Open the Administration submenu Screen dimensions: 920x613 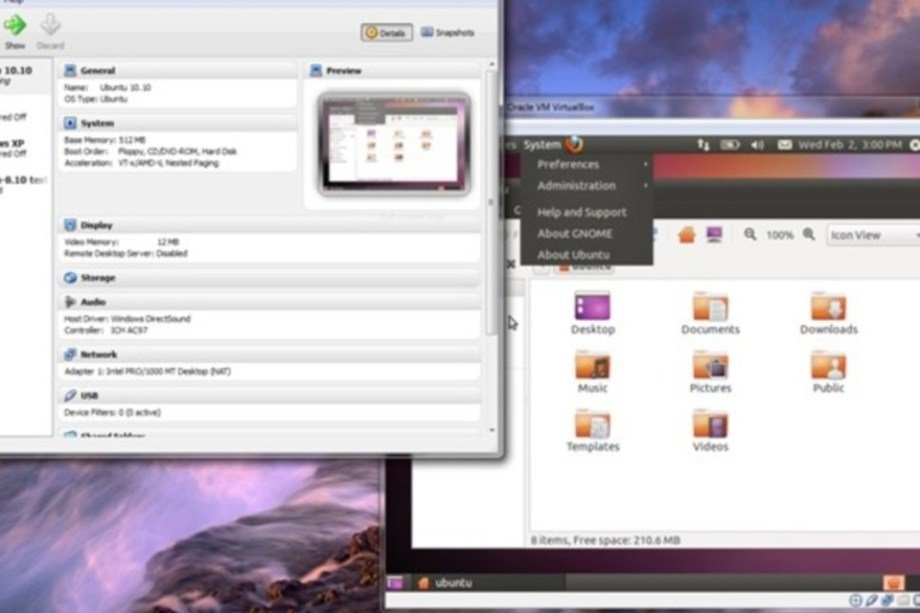[x=587, y=185]
